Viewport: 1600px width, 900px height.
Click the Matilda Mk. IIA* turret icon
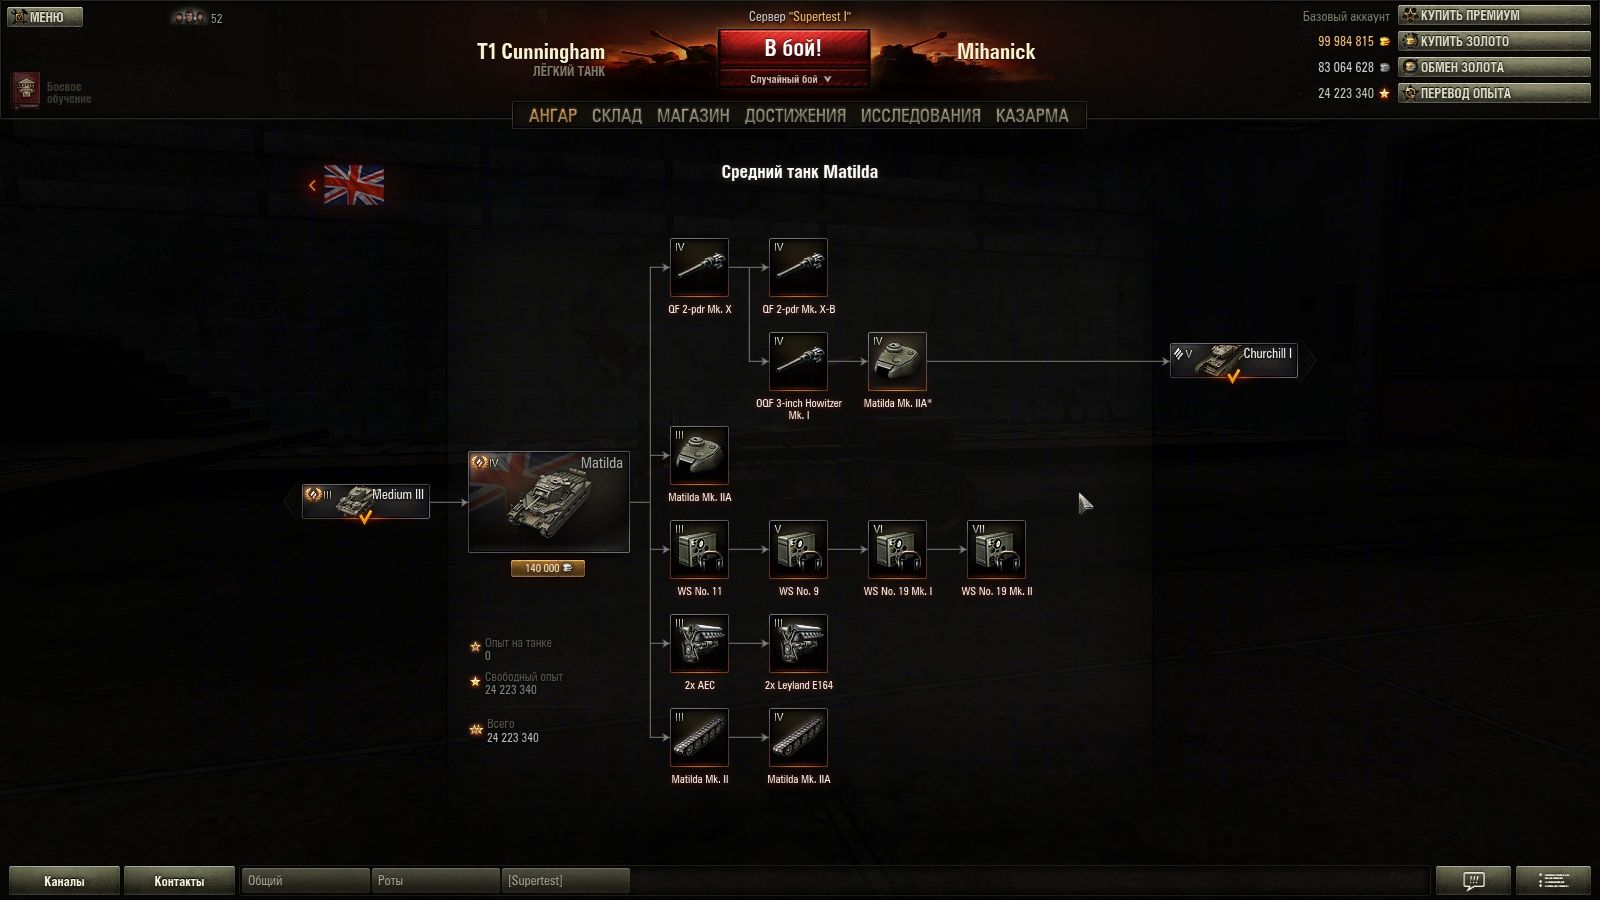point(897,362)
